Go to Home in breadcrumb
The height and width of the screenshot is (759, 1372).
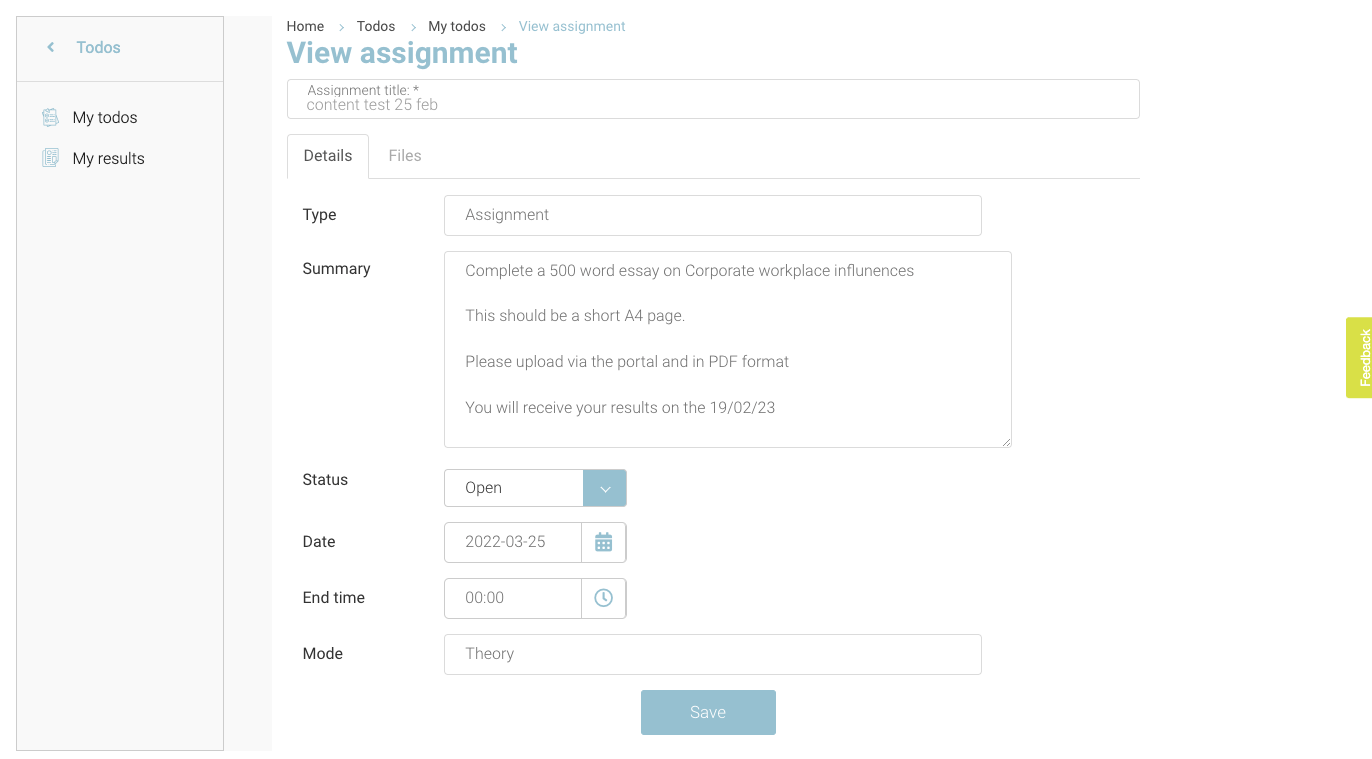click(305, 26)
